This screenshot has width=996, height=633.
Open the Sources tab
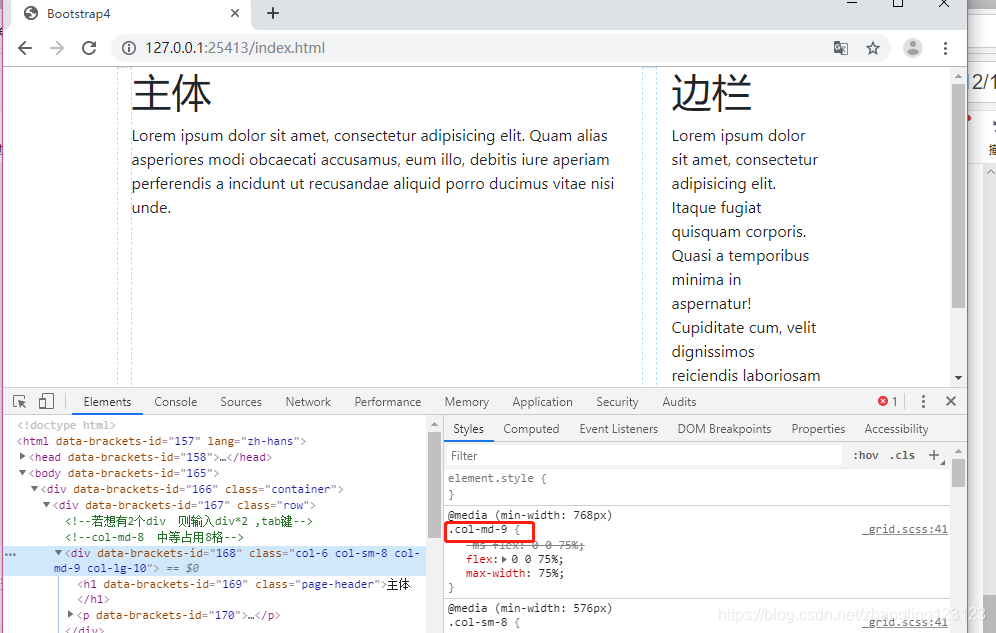coord(241,402)
